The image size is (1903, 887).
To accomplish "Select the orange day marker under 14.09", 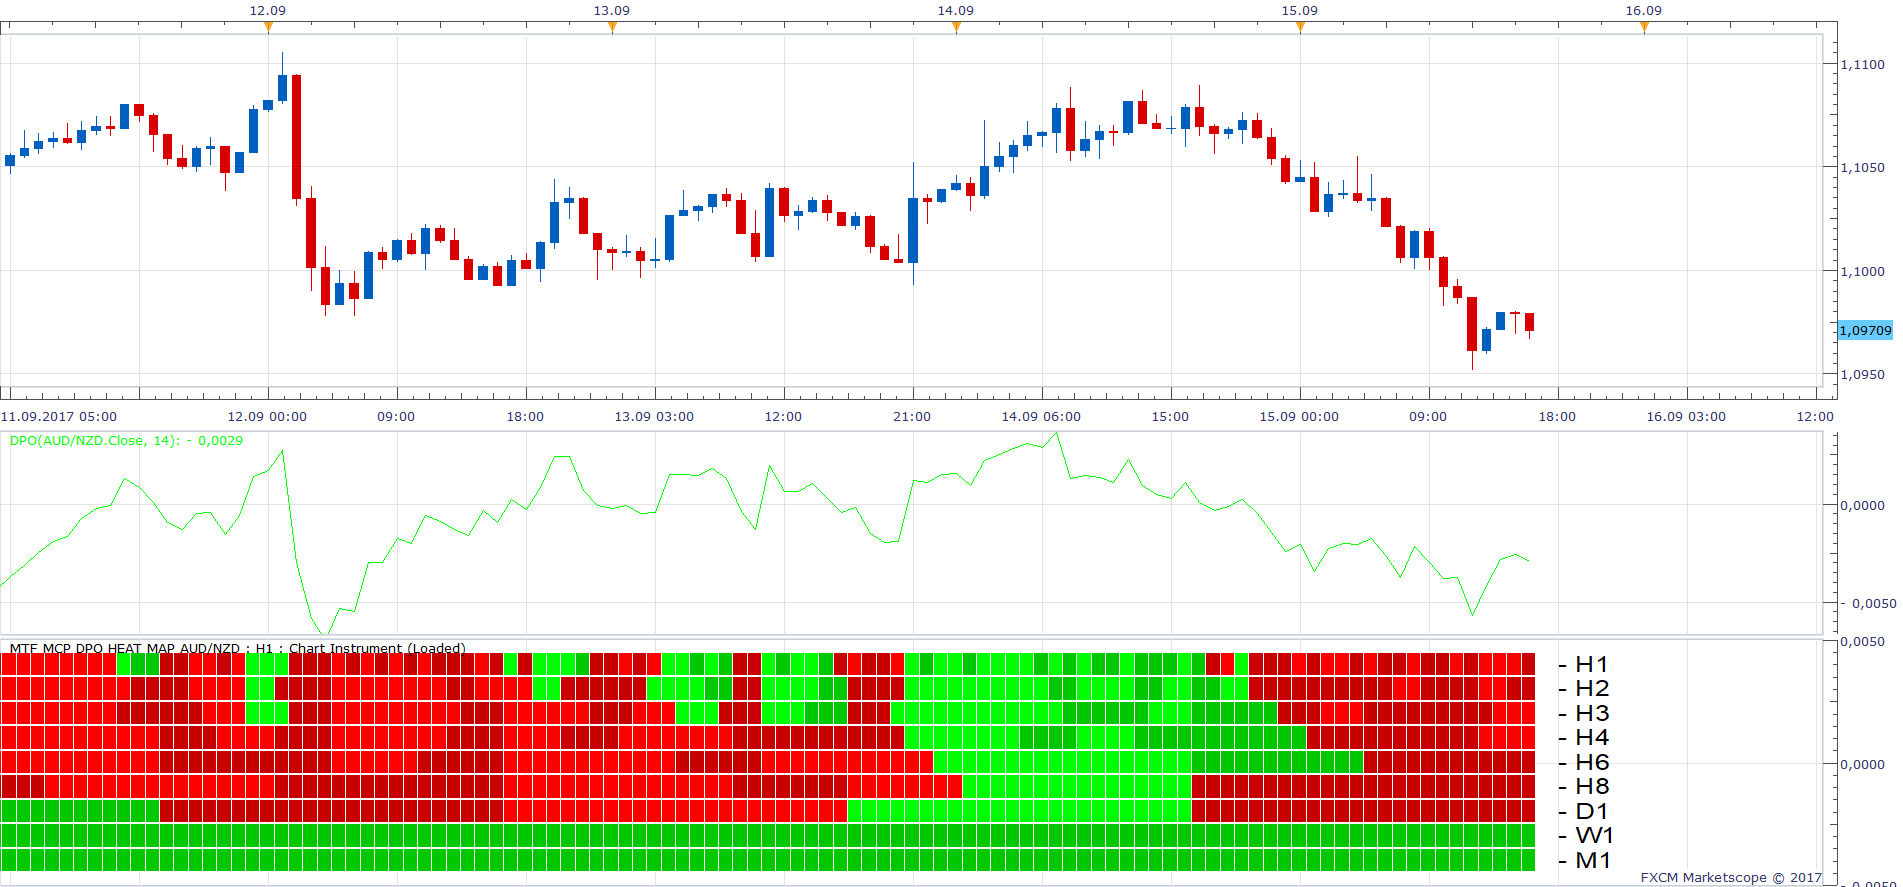I will 956,27.
